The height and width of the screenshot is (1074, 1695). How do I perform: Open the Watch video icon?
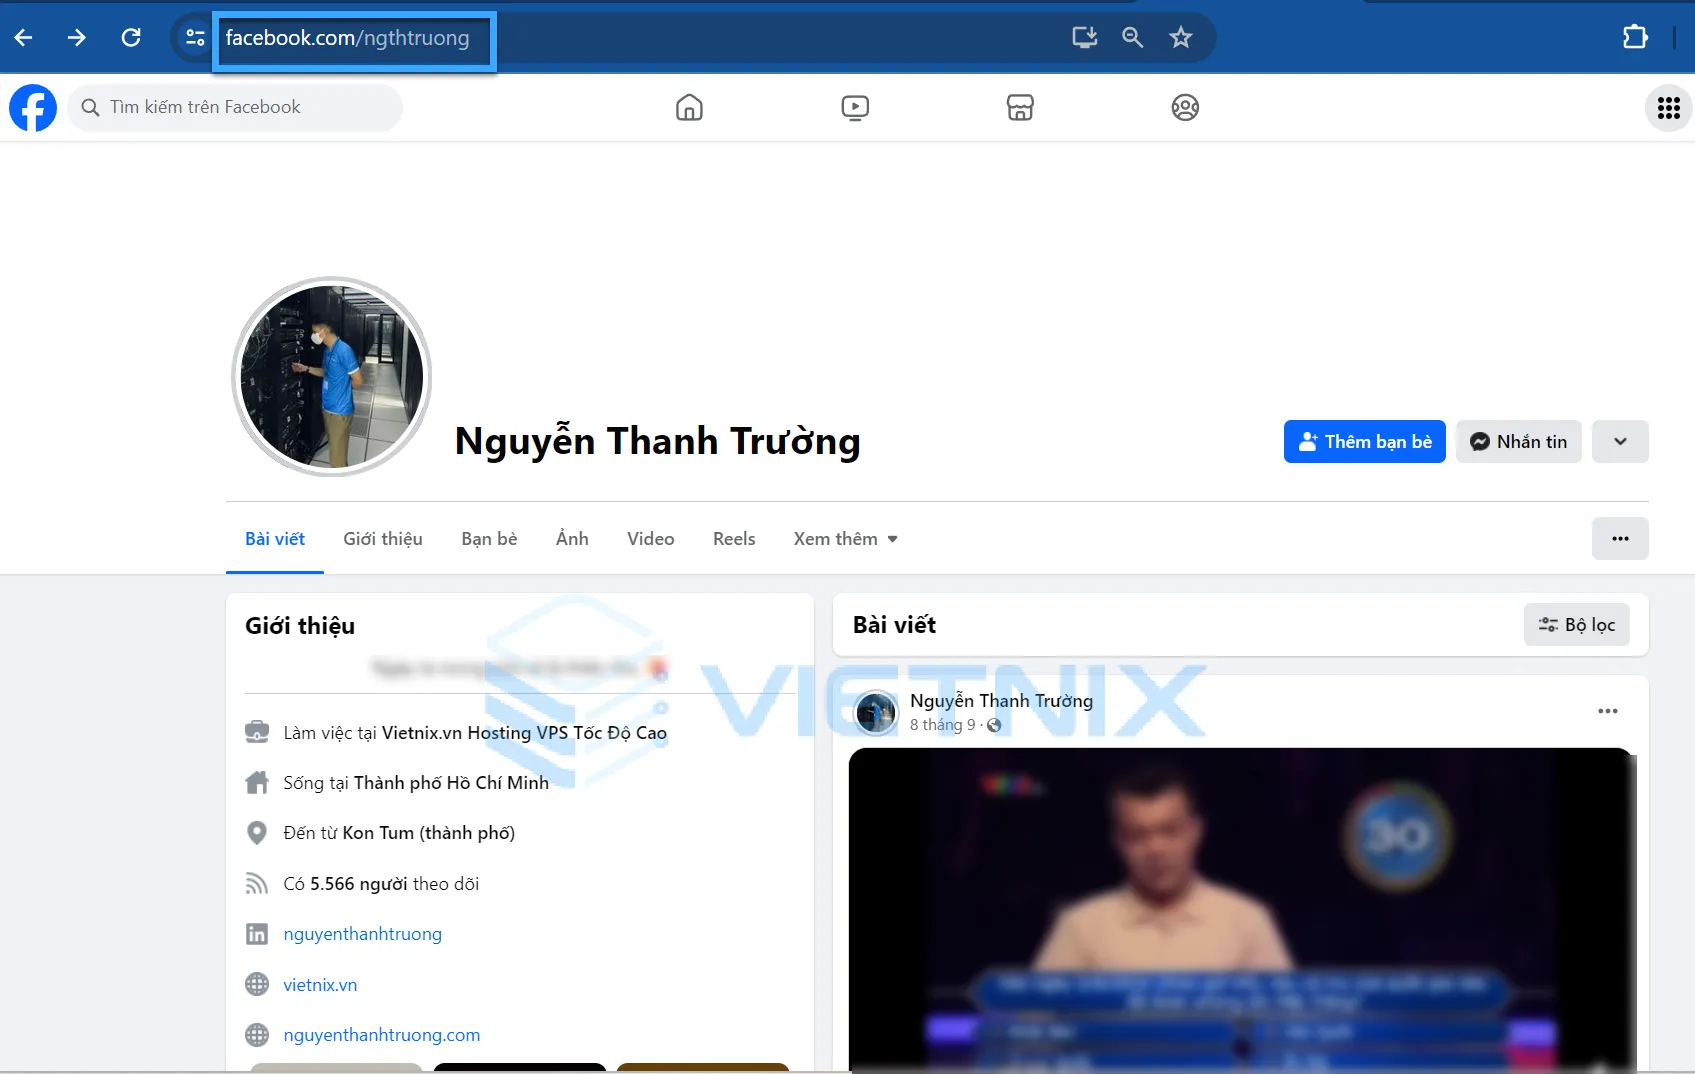click(x=855, y=107)
